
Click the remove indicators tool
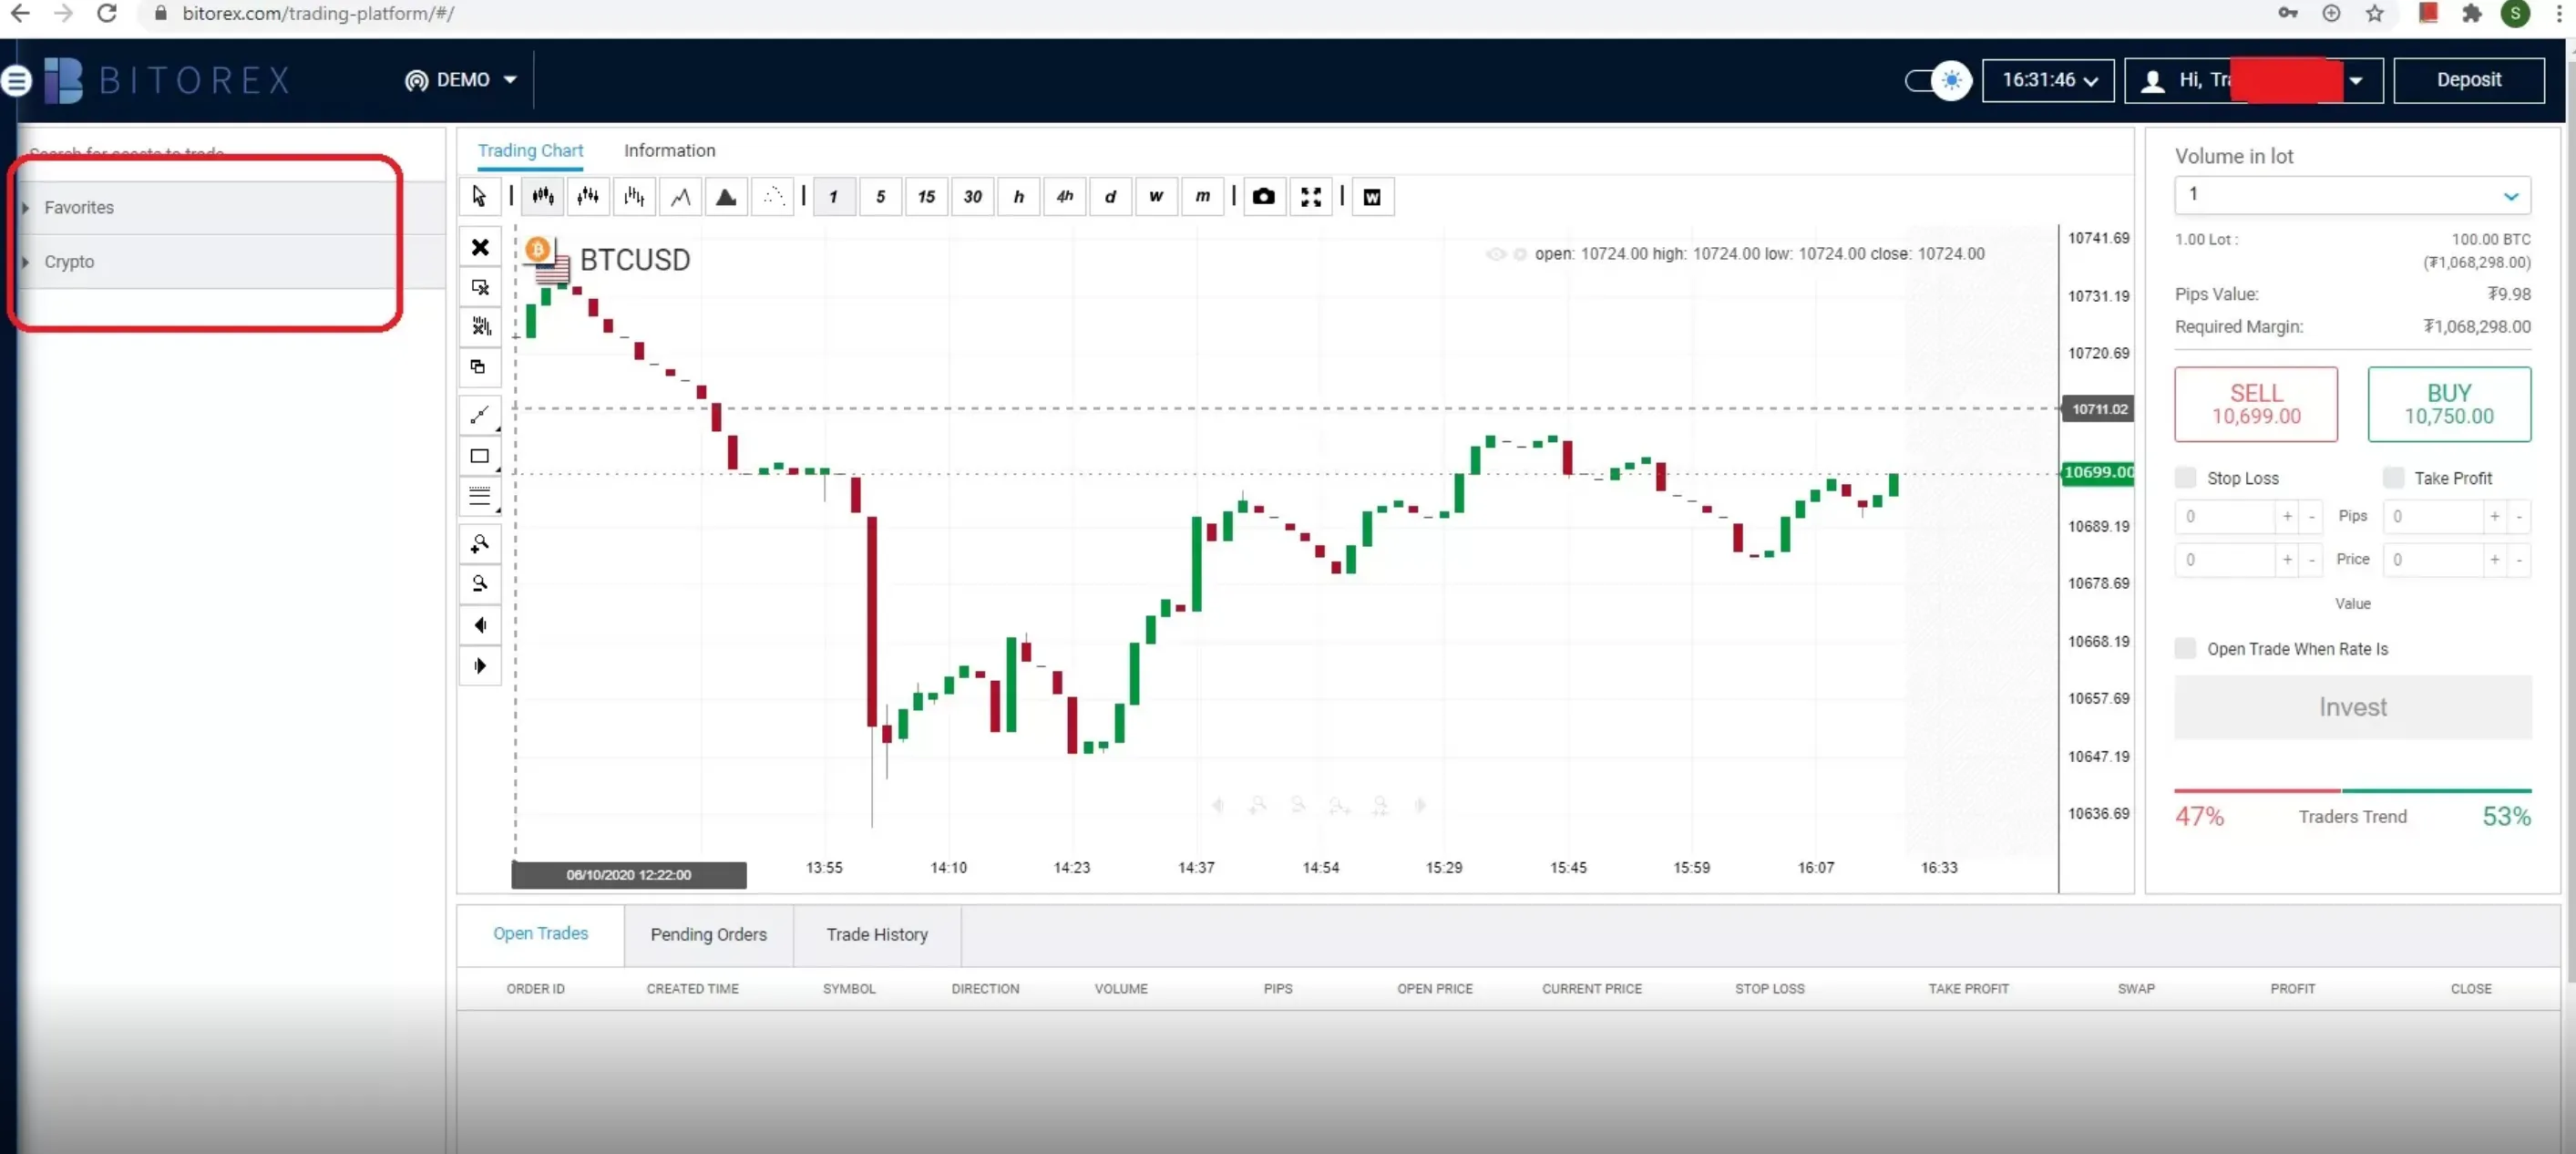coord(480,326)
